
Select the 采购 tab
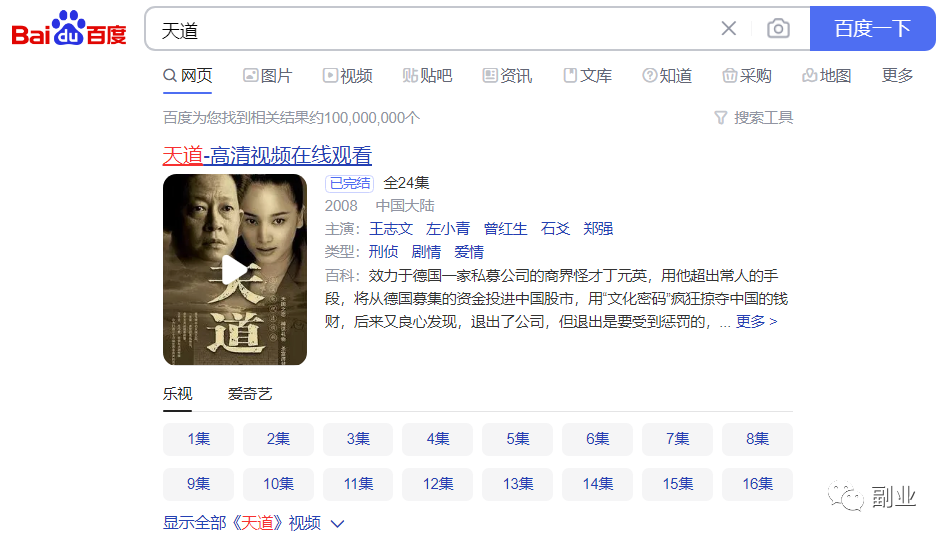747,75
